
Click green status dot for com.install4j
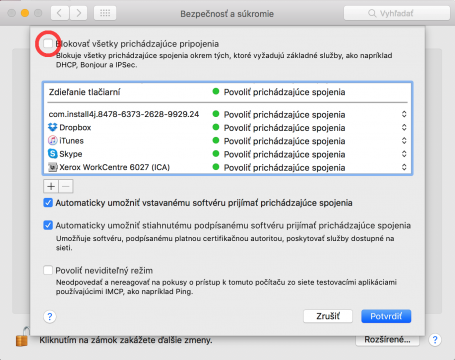pos(216,114)
